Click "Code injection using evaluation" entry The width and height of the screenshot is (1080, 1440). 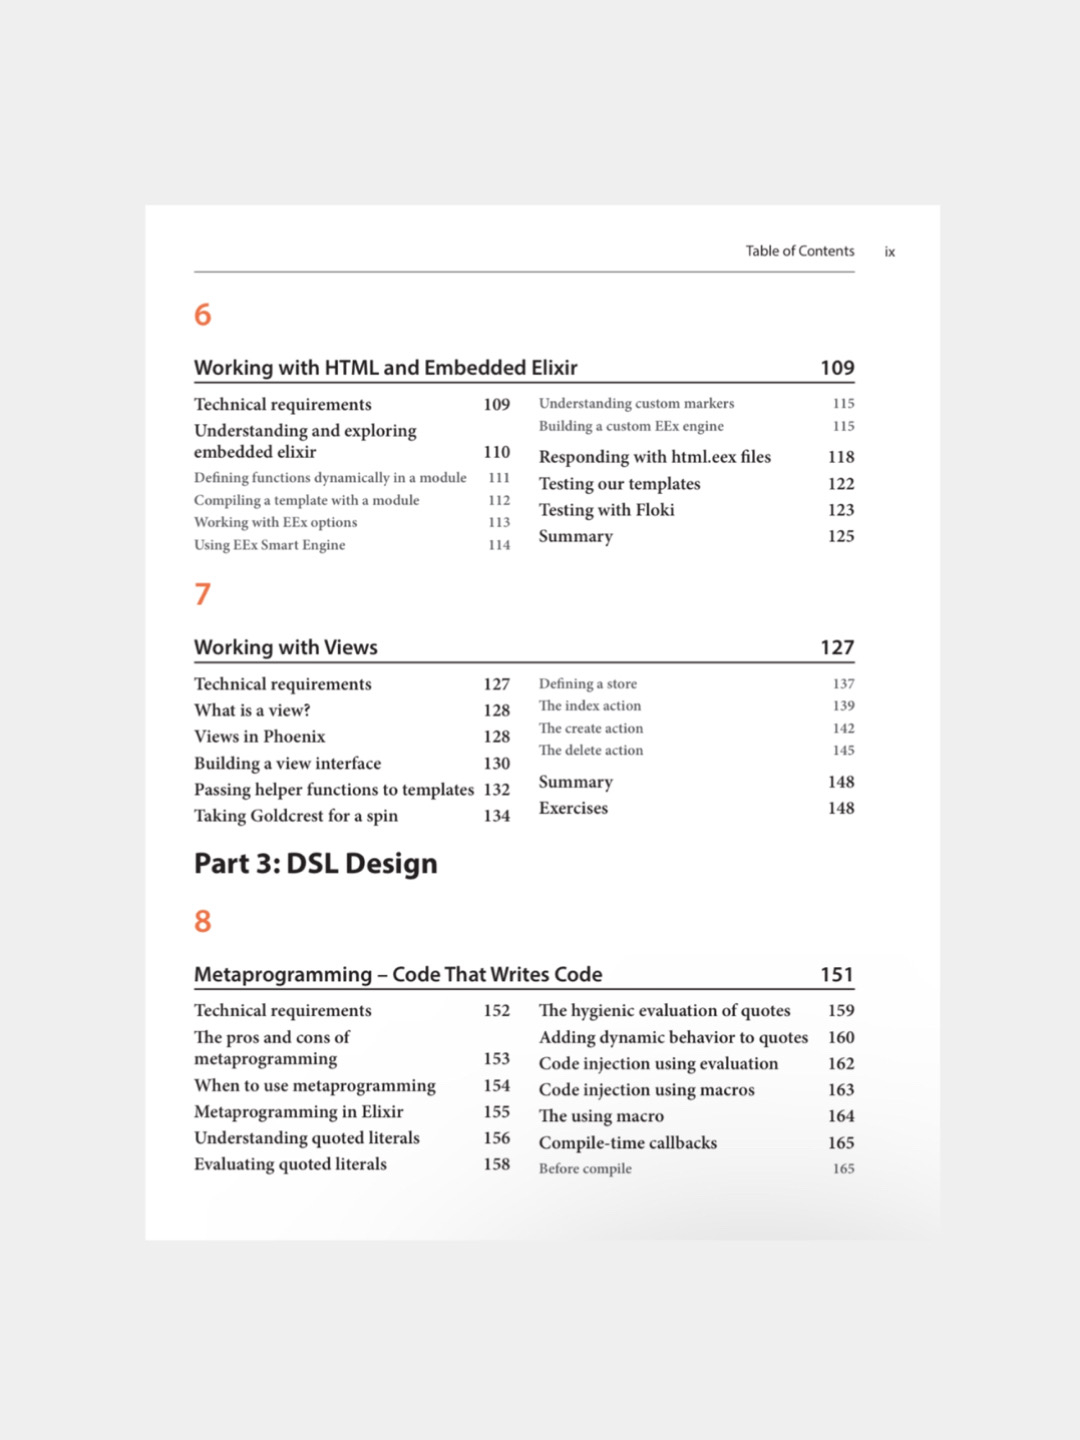pyautogui.click(x=658, y=1064)
